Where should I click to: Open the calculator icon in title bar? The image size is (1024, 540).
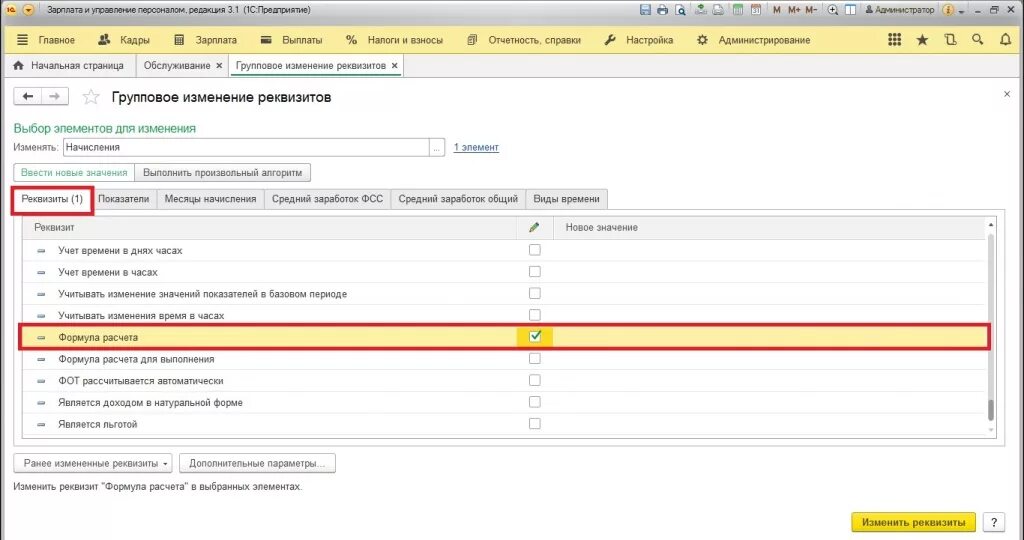738,10
